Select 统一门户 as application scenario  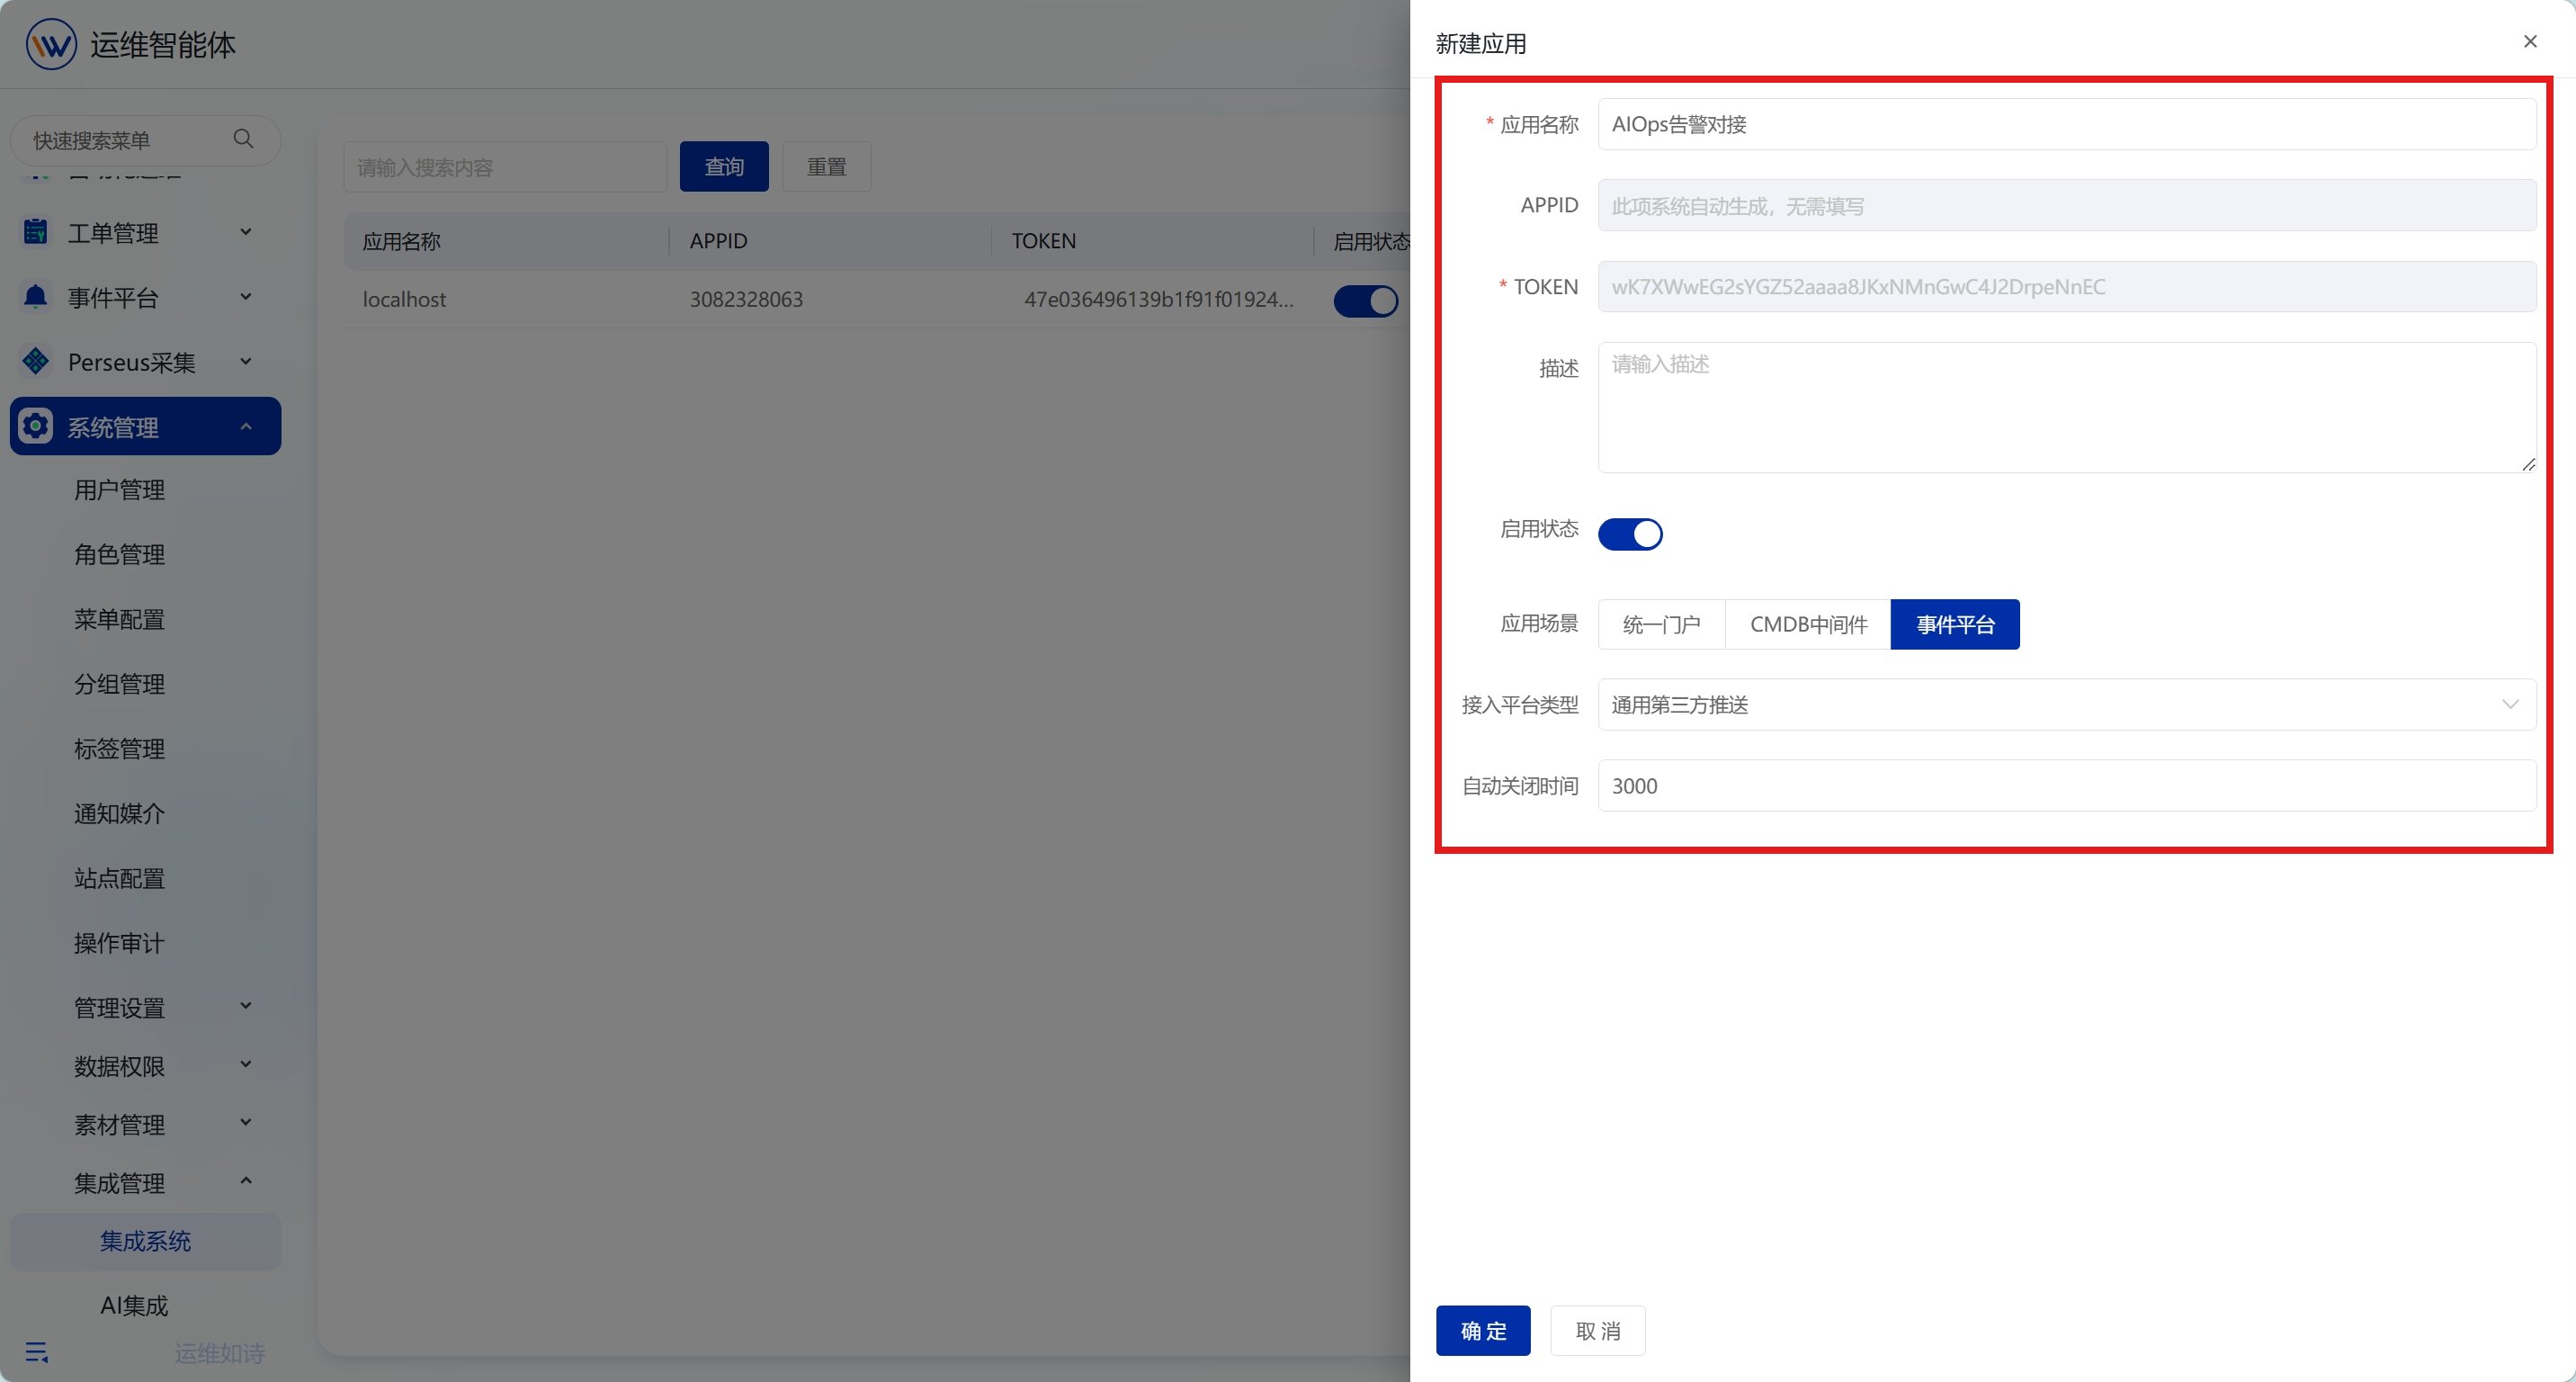[1661, 624]
